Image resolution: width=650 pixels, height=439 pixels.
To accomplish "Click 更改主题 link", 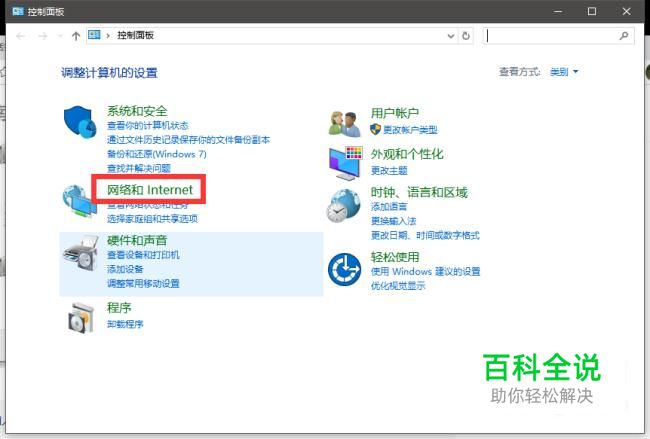I will 389,170.
